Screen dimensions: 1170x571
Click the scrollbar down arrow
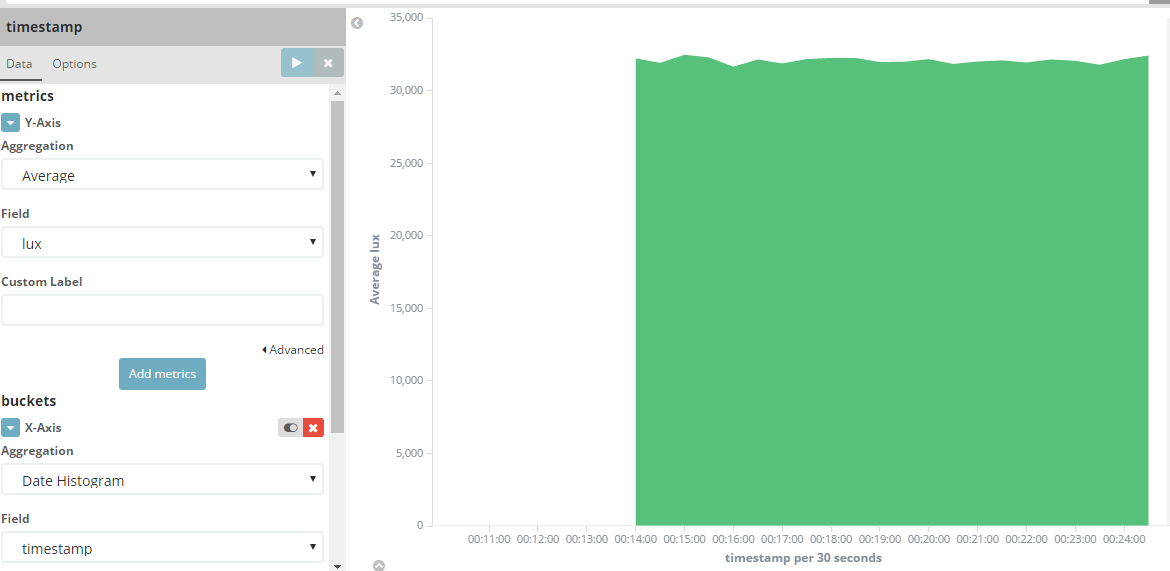point(337,565)
